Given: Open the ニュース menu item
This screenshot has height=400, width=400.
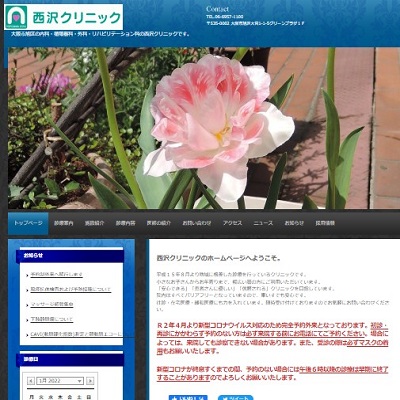Looking at the screenshot, I should (263, 223).
